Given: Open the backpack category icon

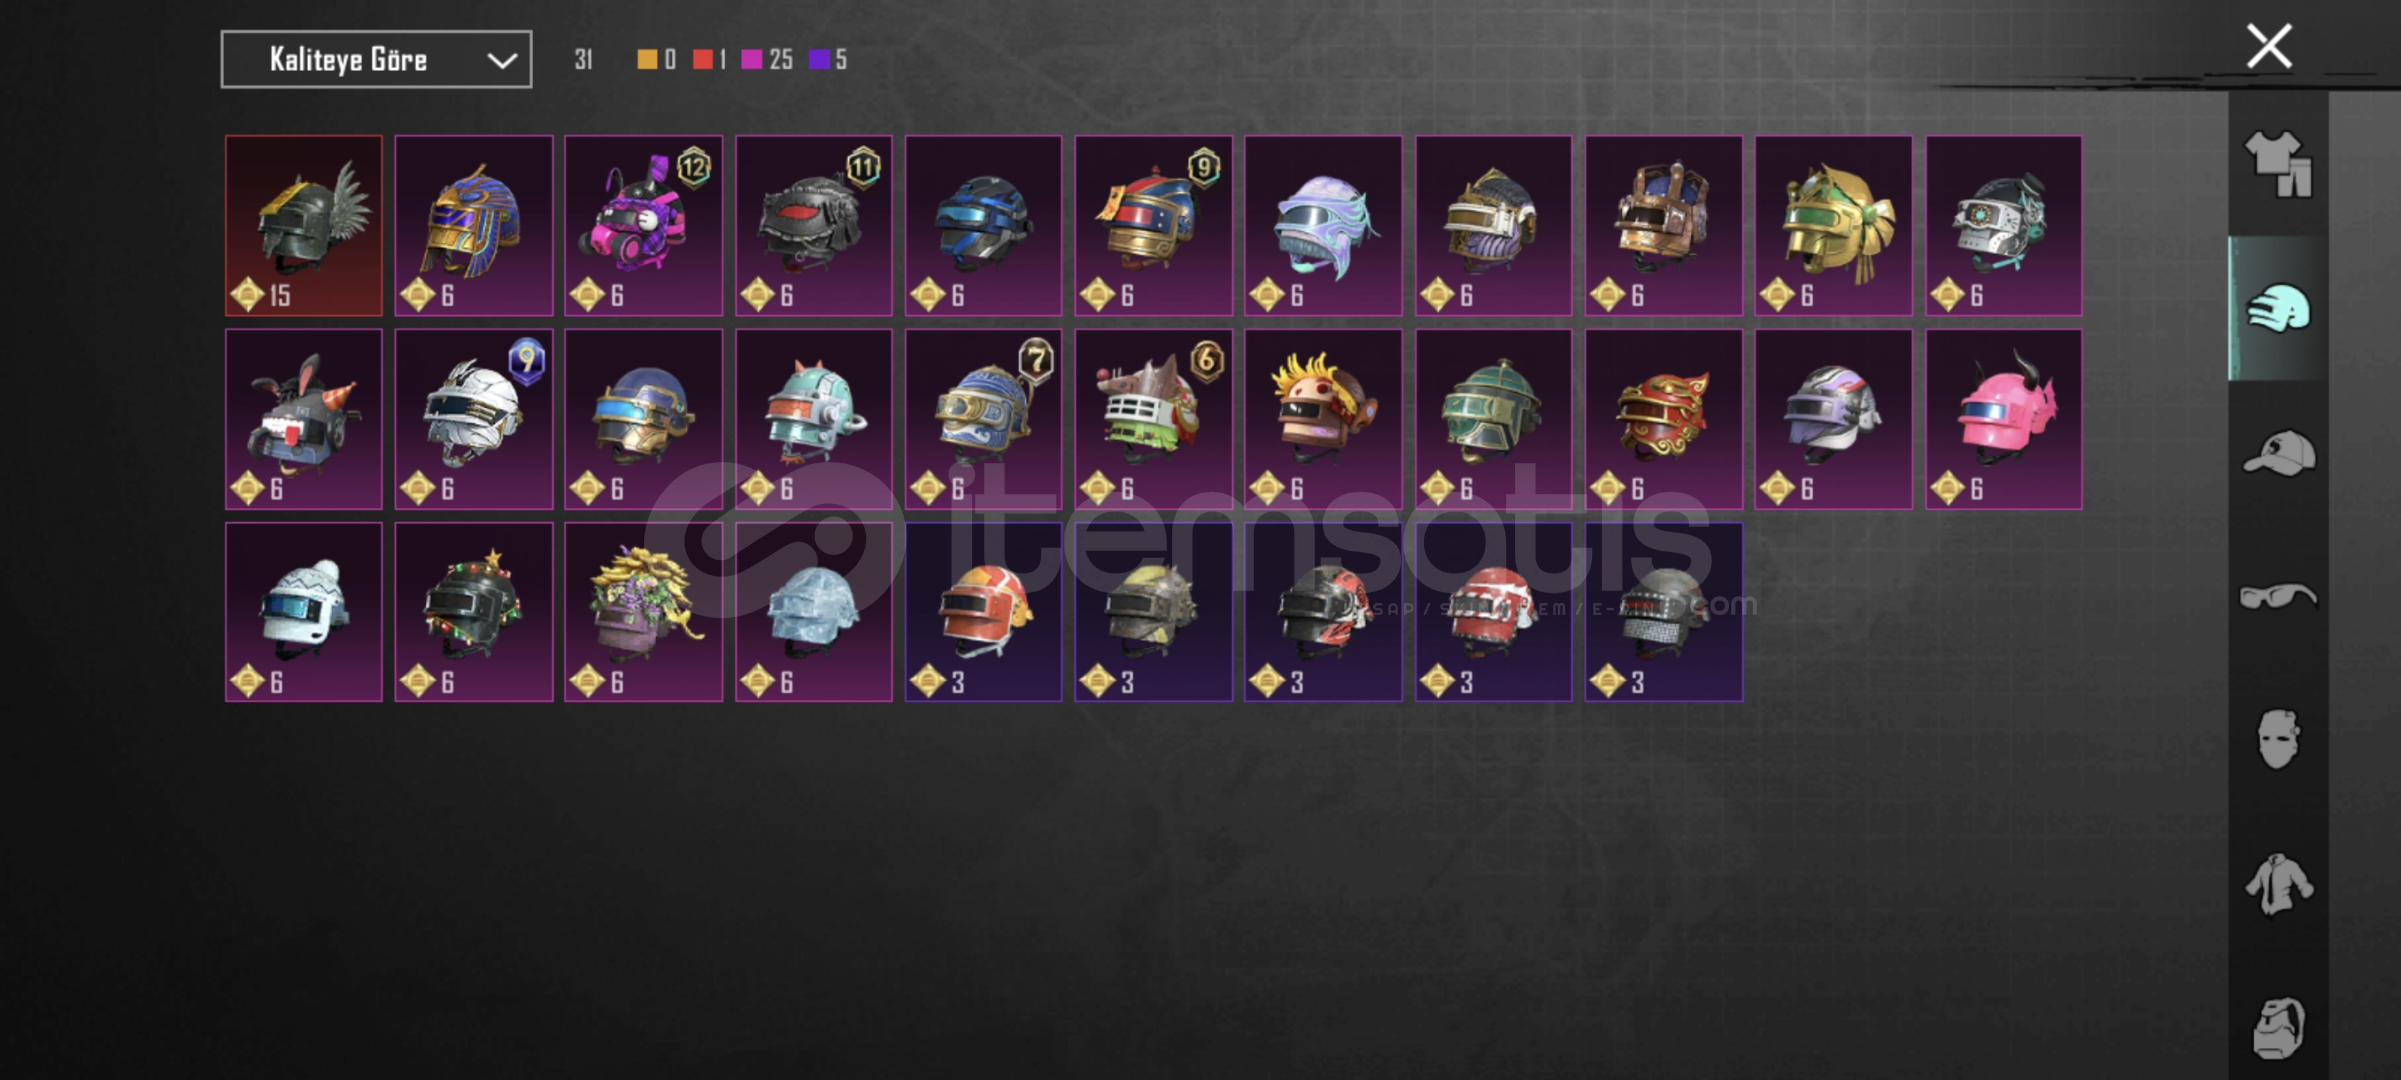Looking at the screenshot, I should point(2279,1027).
